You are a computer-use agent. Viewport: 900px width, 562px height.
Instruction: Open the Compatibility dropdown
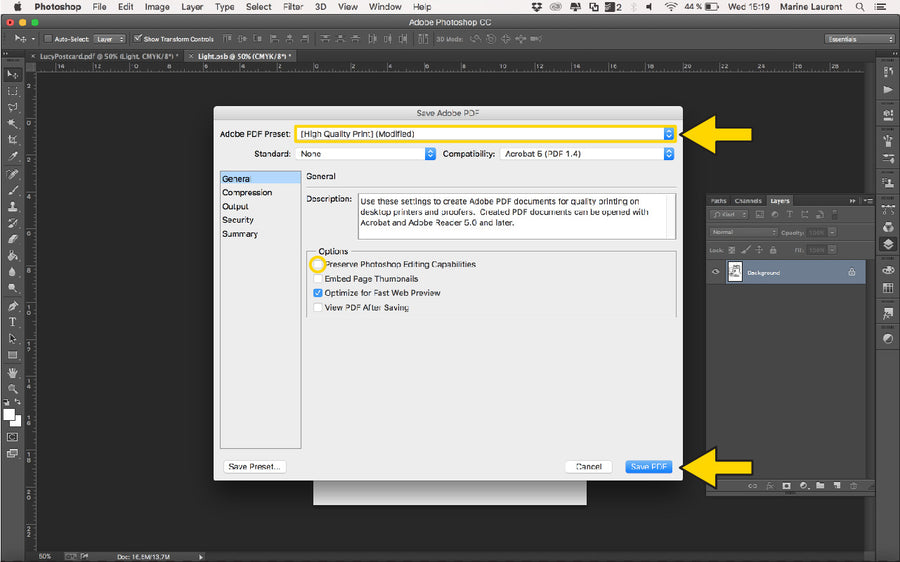pos(587,154)
